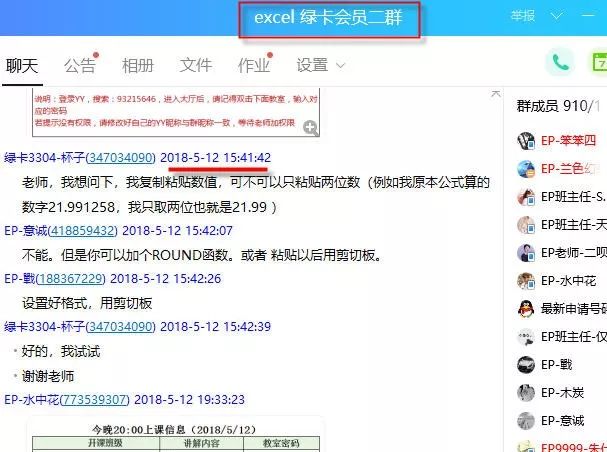Click message 谢谢老师
Screen dimensions: 607x452
click(48, 376)
